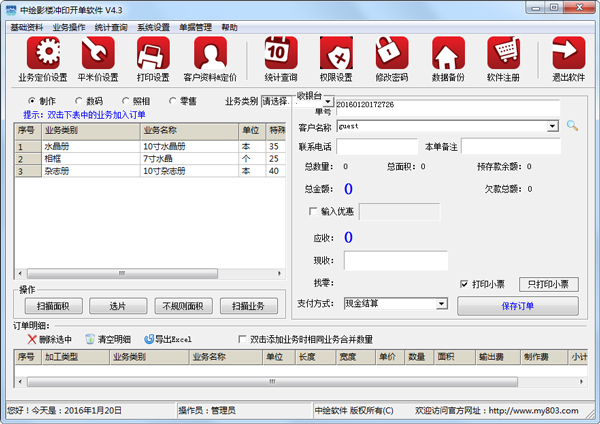600x424 pixels.
Task: Select the 10寸杂志册 row
Action: coord(150,171)
